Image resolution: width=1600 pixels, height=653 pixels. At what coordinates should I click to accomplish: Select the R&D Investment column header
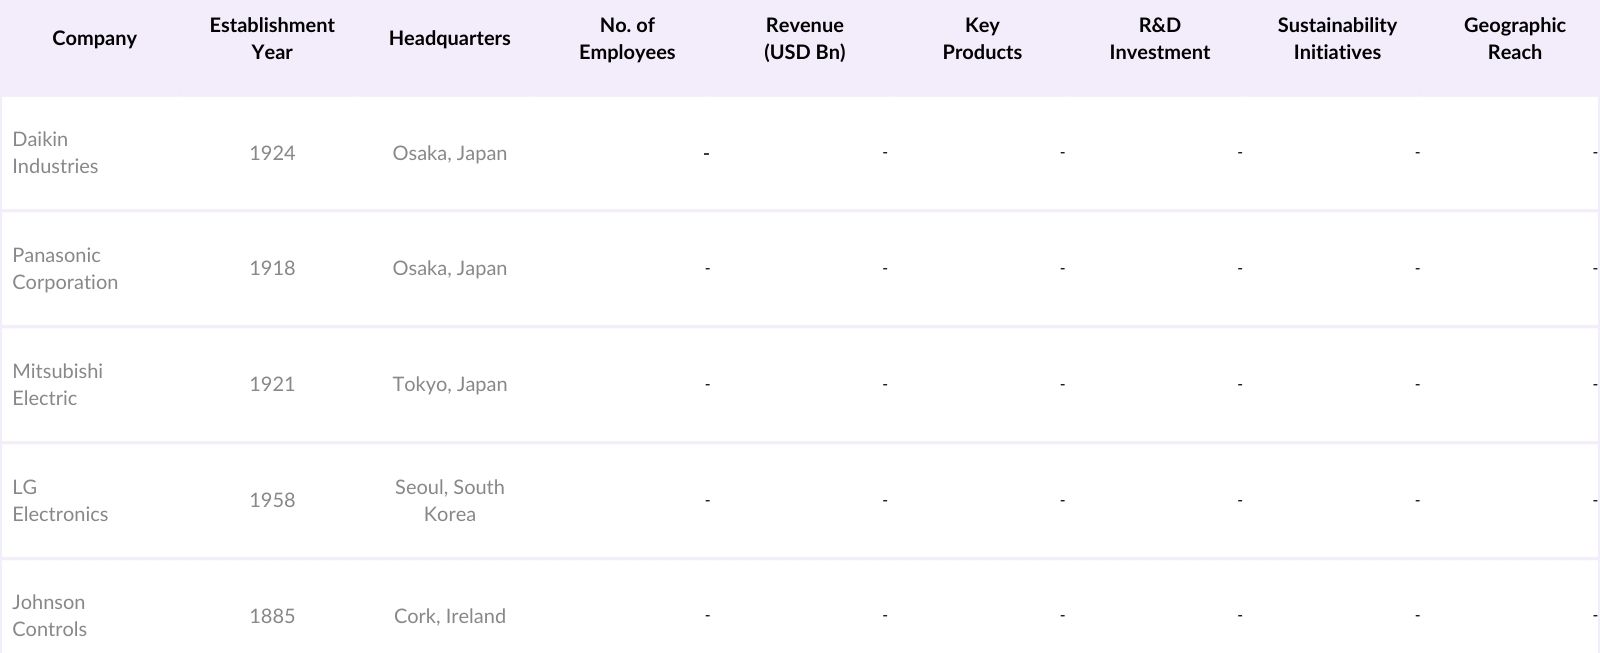tap(1159, 38)
